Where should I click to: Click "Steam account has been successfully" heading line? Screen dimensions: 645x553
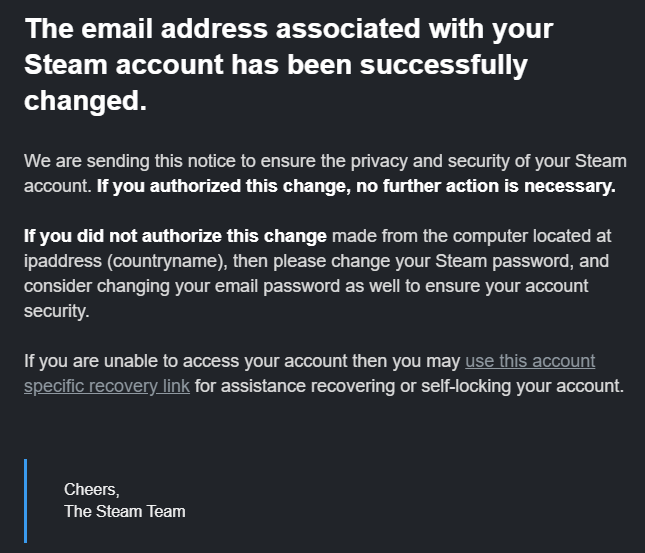click(275, 66)
